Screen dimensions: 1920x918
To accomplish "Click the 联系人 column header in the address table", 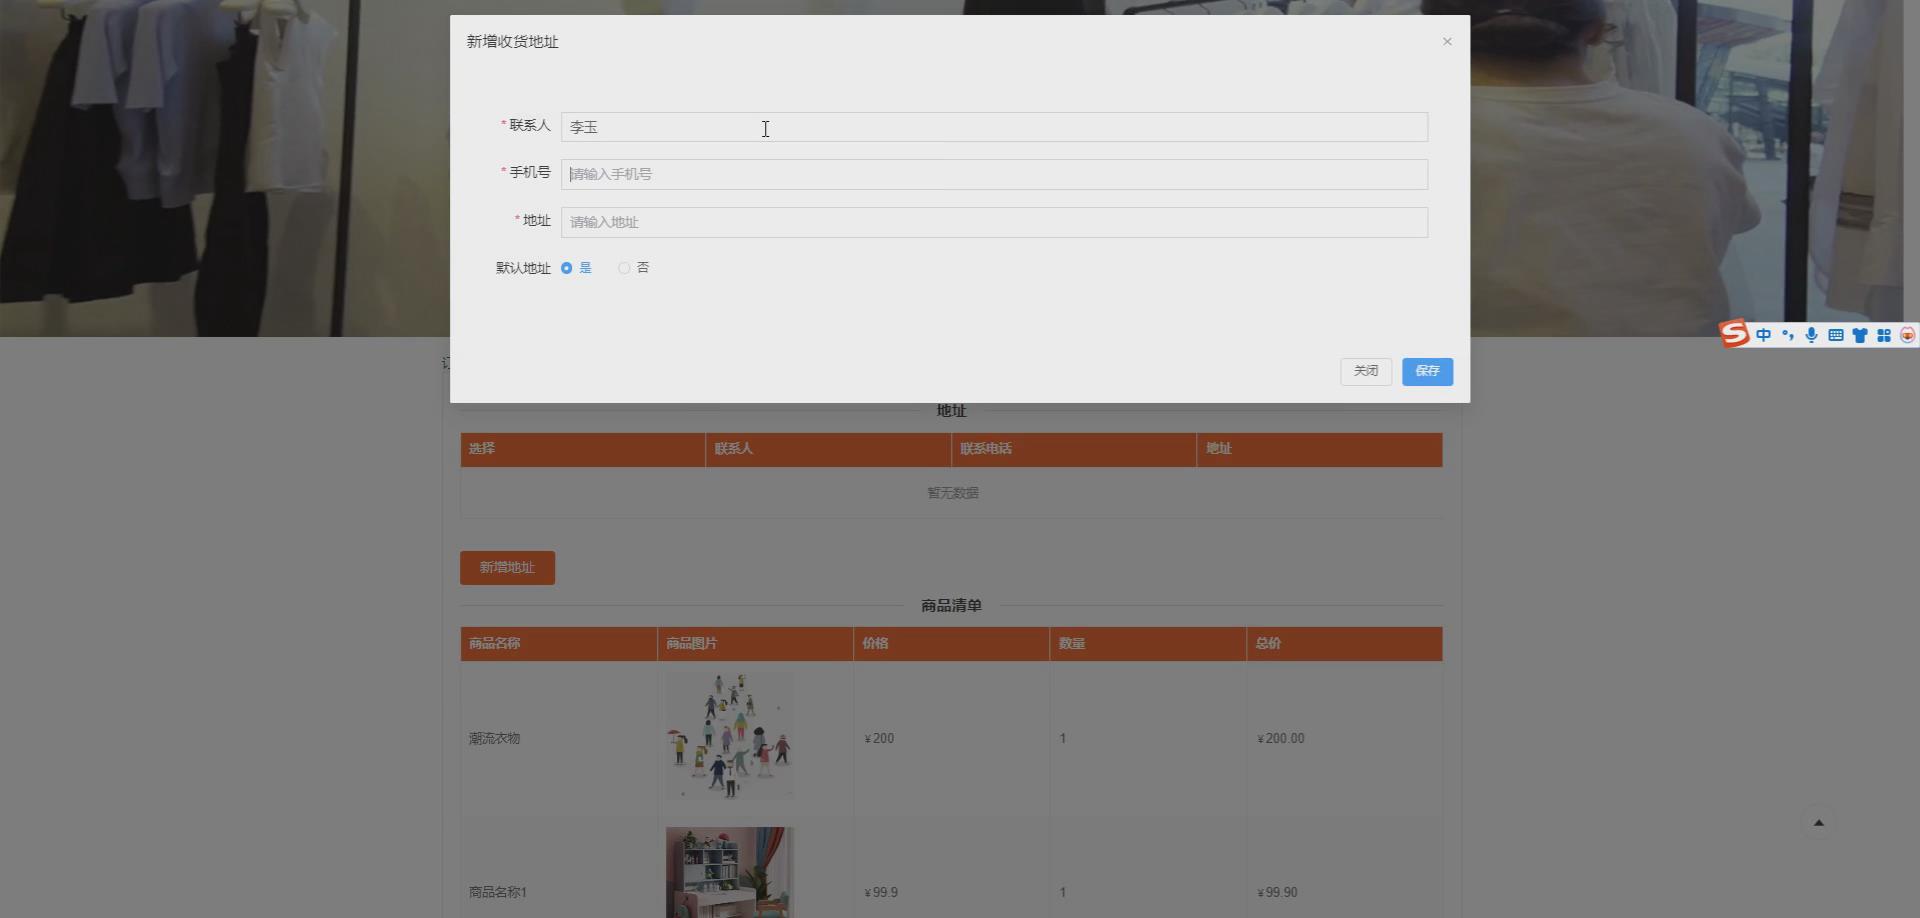I will click(828, 449).
